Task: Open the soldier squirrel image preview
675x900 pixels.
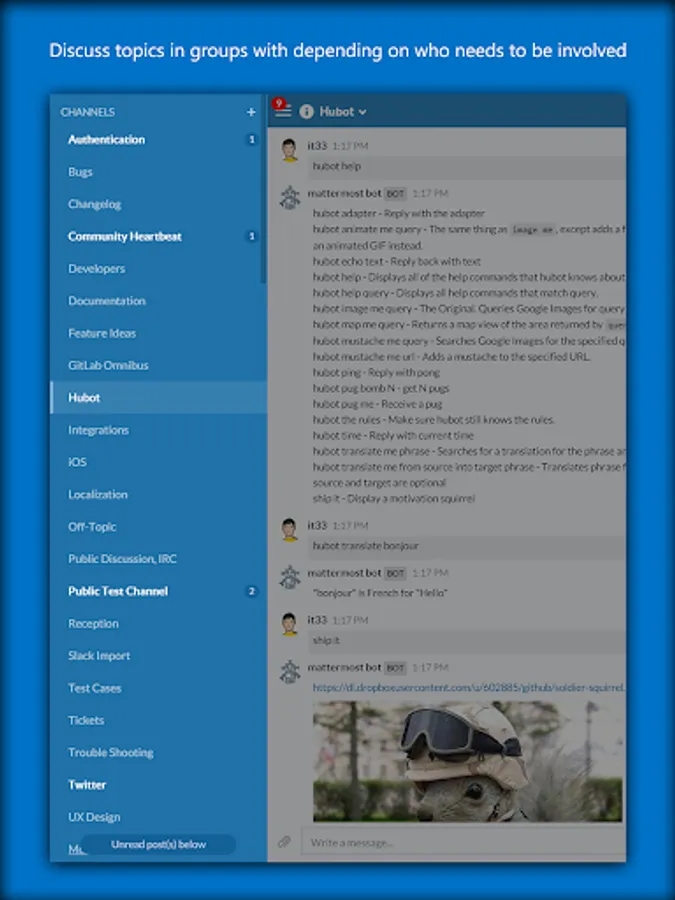Action: click(468, 762)
